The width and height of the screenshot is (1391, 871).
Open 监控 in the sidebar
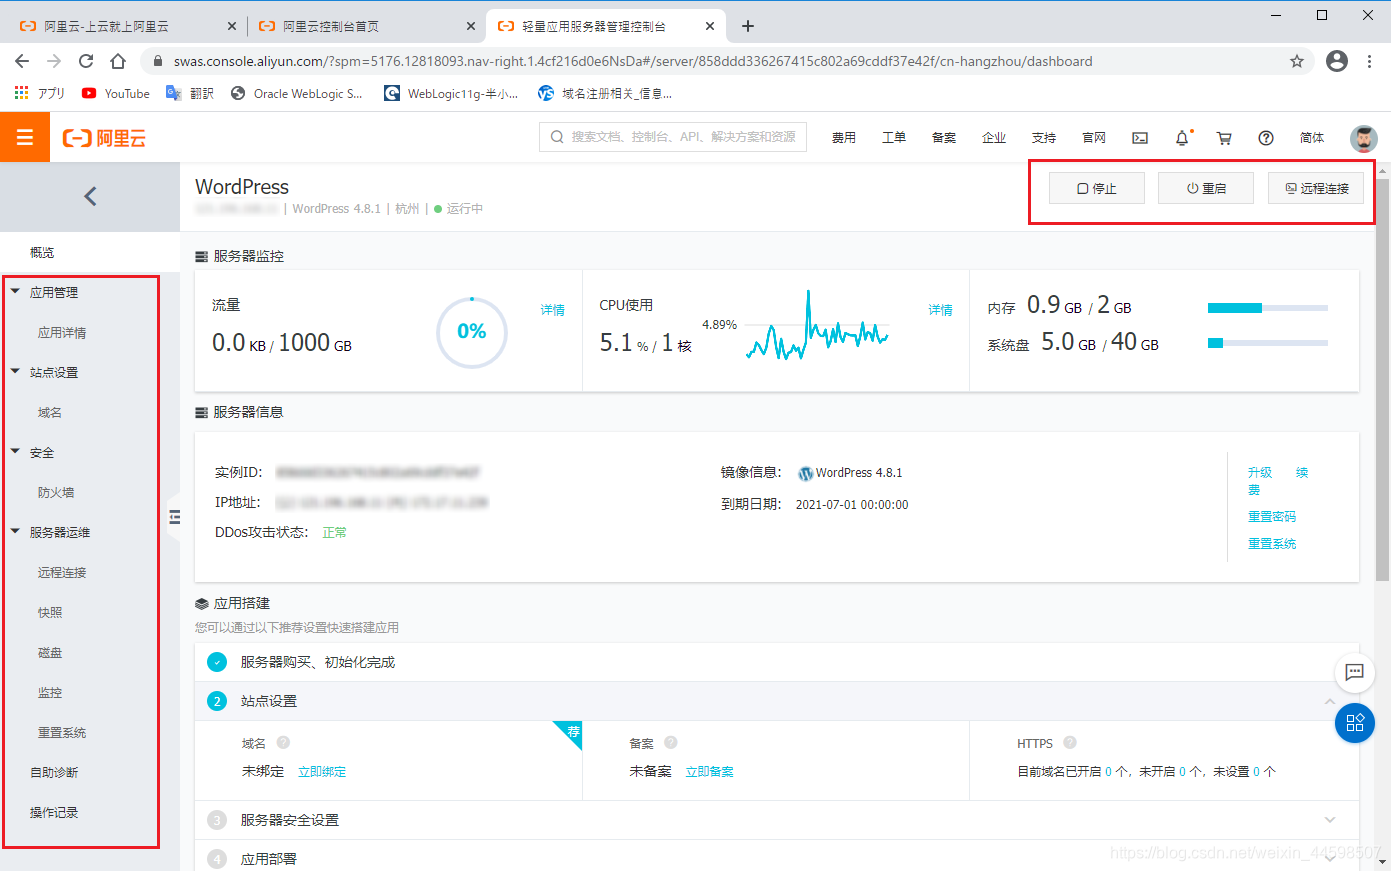pos(50,693)
